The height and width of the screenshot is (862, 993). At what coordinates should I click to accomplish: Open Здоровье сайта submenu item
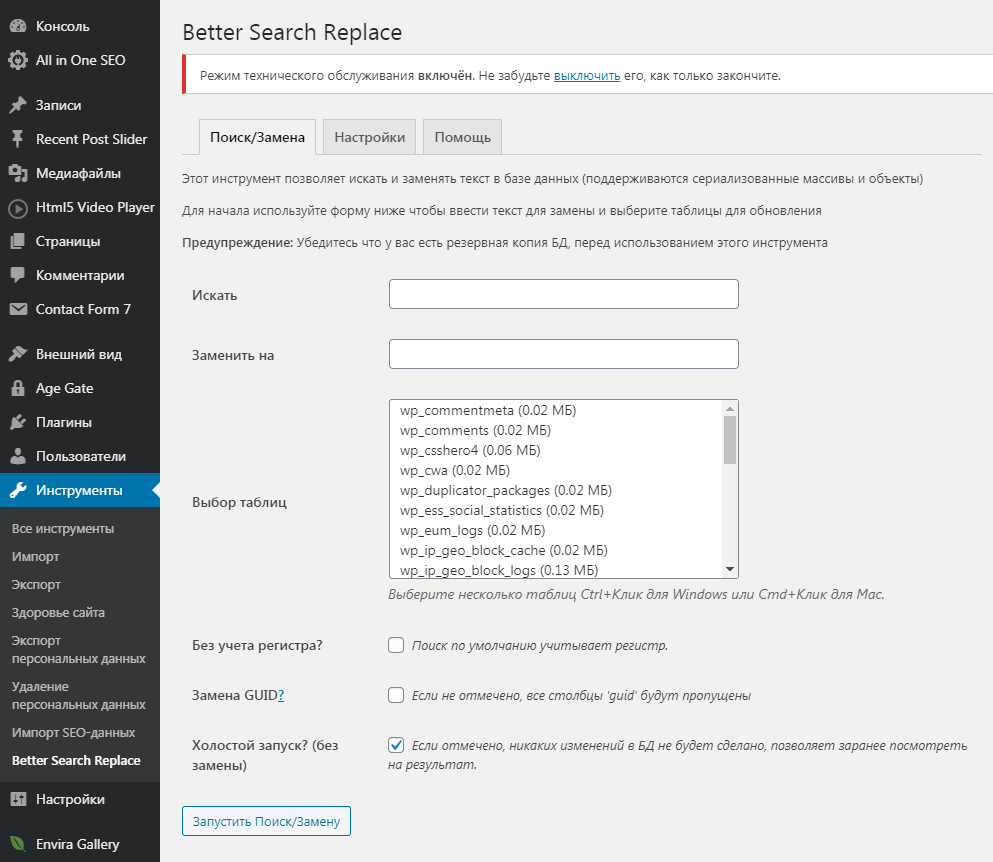pyautogui.click(x=58, y=612)
